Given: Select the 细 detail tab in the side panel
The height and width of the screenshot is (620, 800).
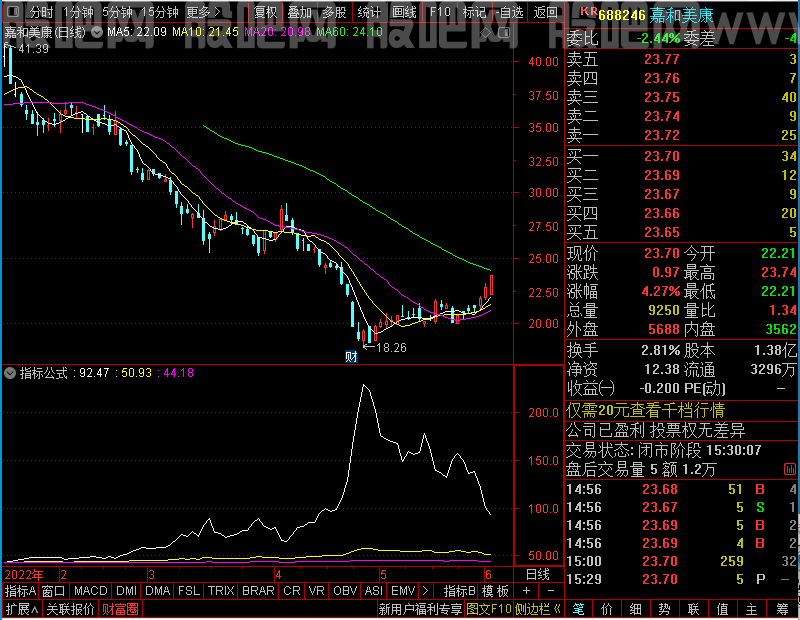Looking at the screenshot, I should click(635, 609).
